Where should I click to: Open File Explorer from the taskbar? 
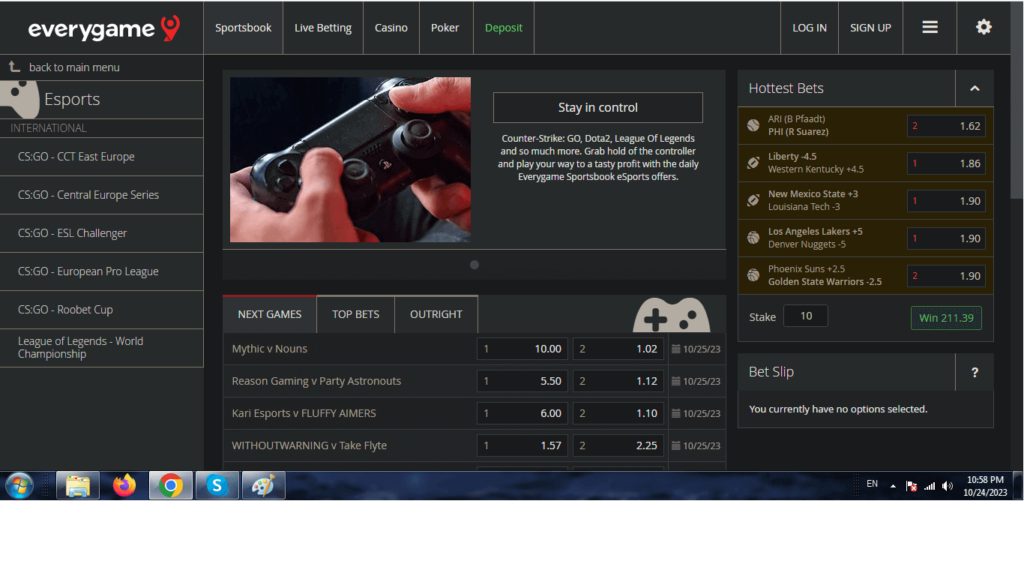78,486
